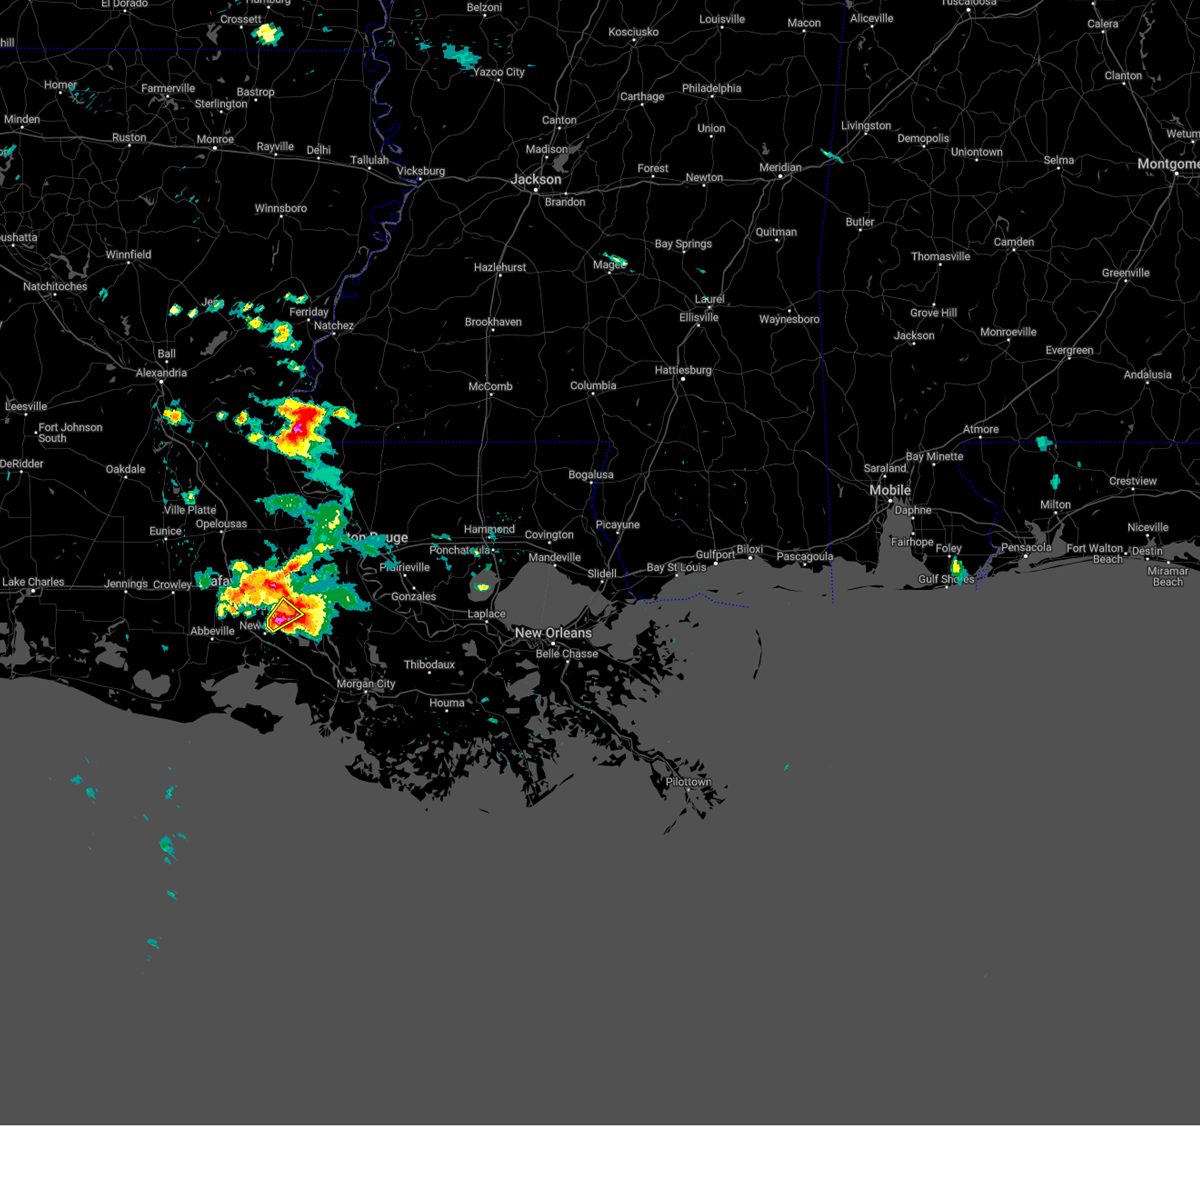Click the Opelousas label

point(221,524)
